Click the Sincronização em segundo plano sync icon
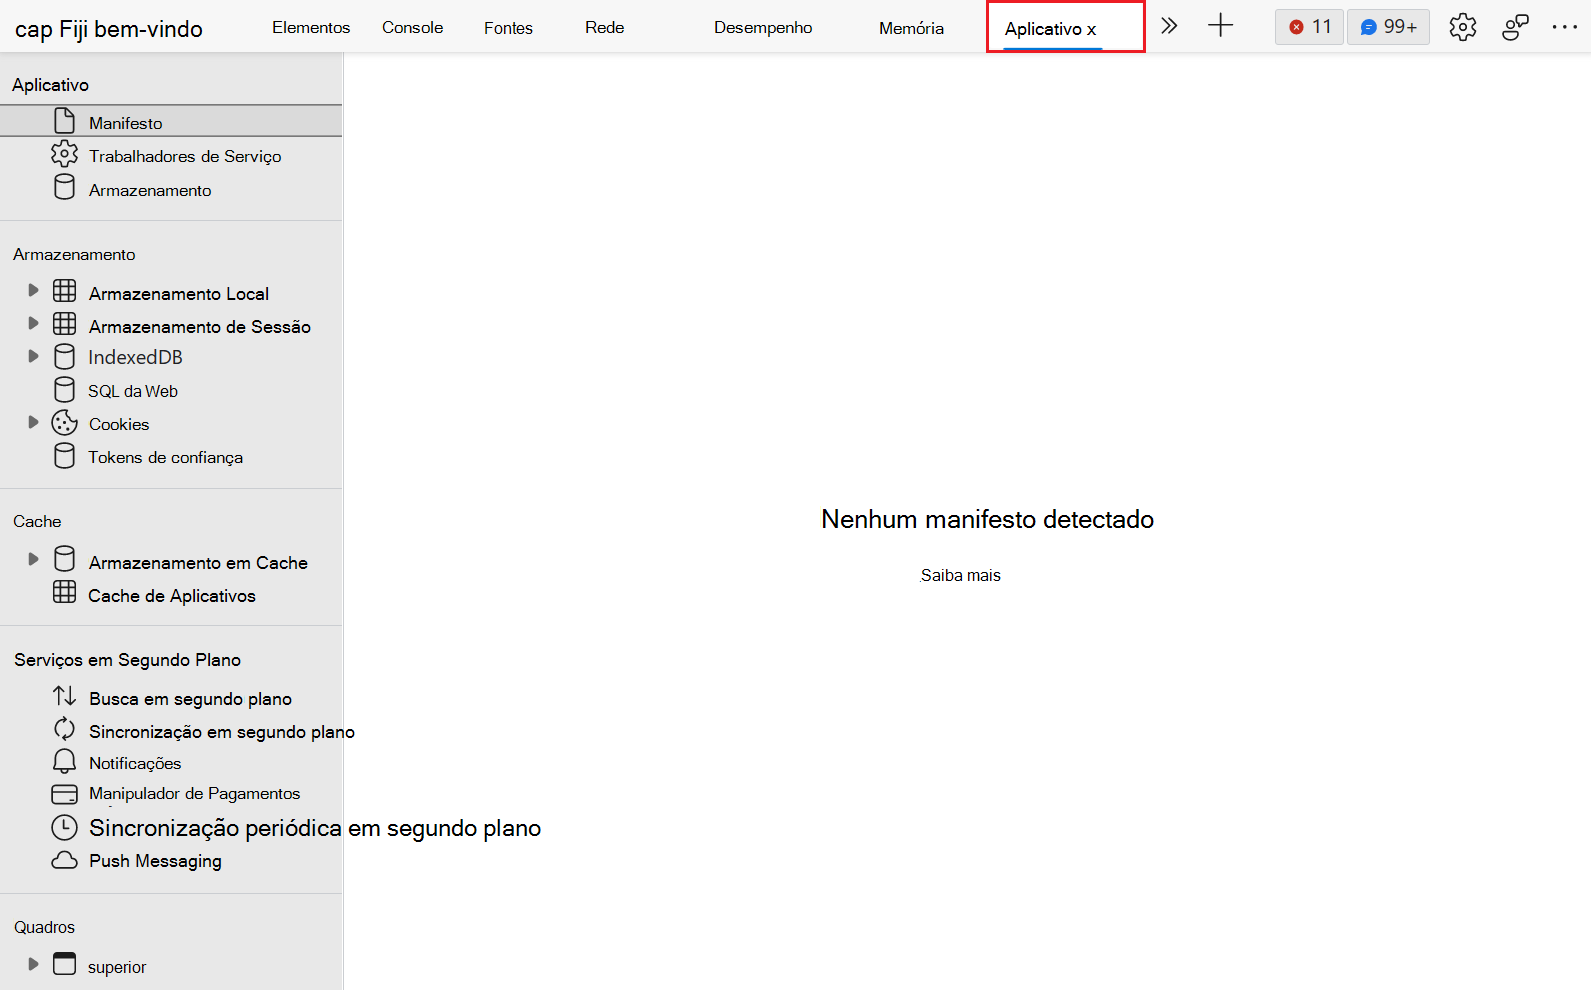 (x=64, y=729)
